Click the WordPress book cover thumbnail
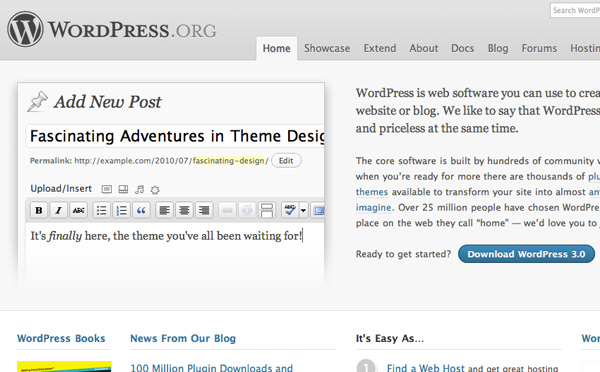Viewport: 600px width, 372px height. click(x=64, y=366)
